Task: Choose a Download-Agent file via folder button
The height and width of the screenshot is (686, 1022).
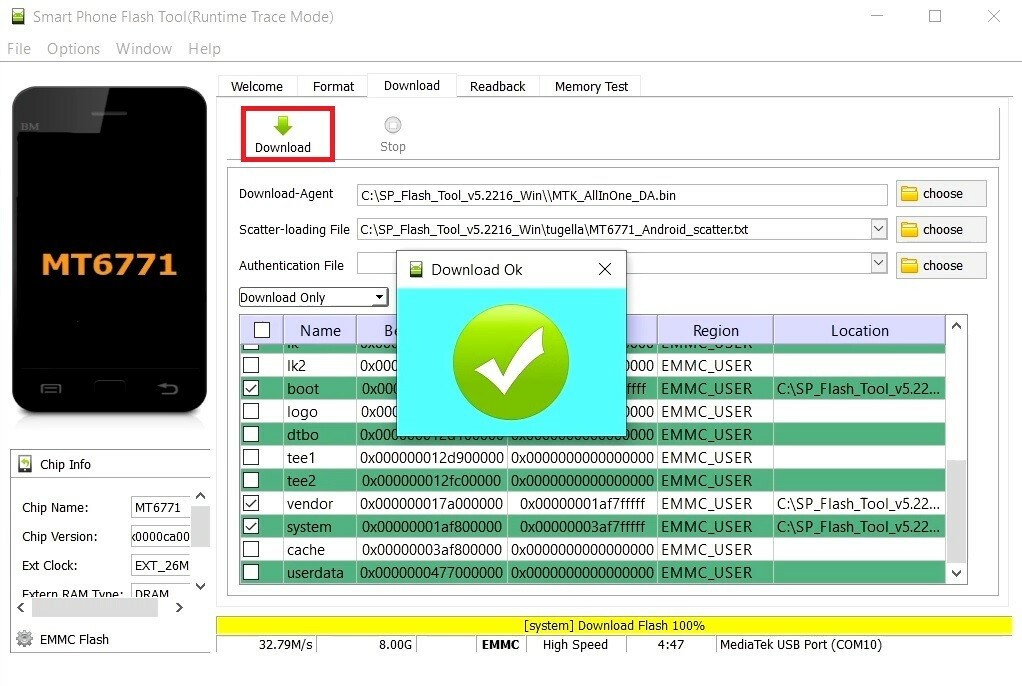Action: click(x=941, y=194)
